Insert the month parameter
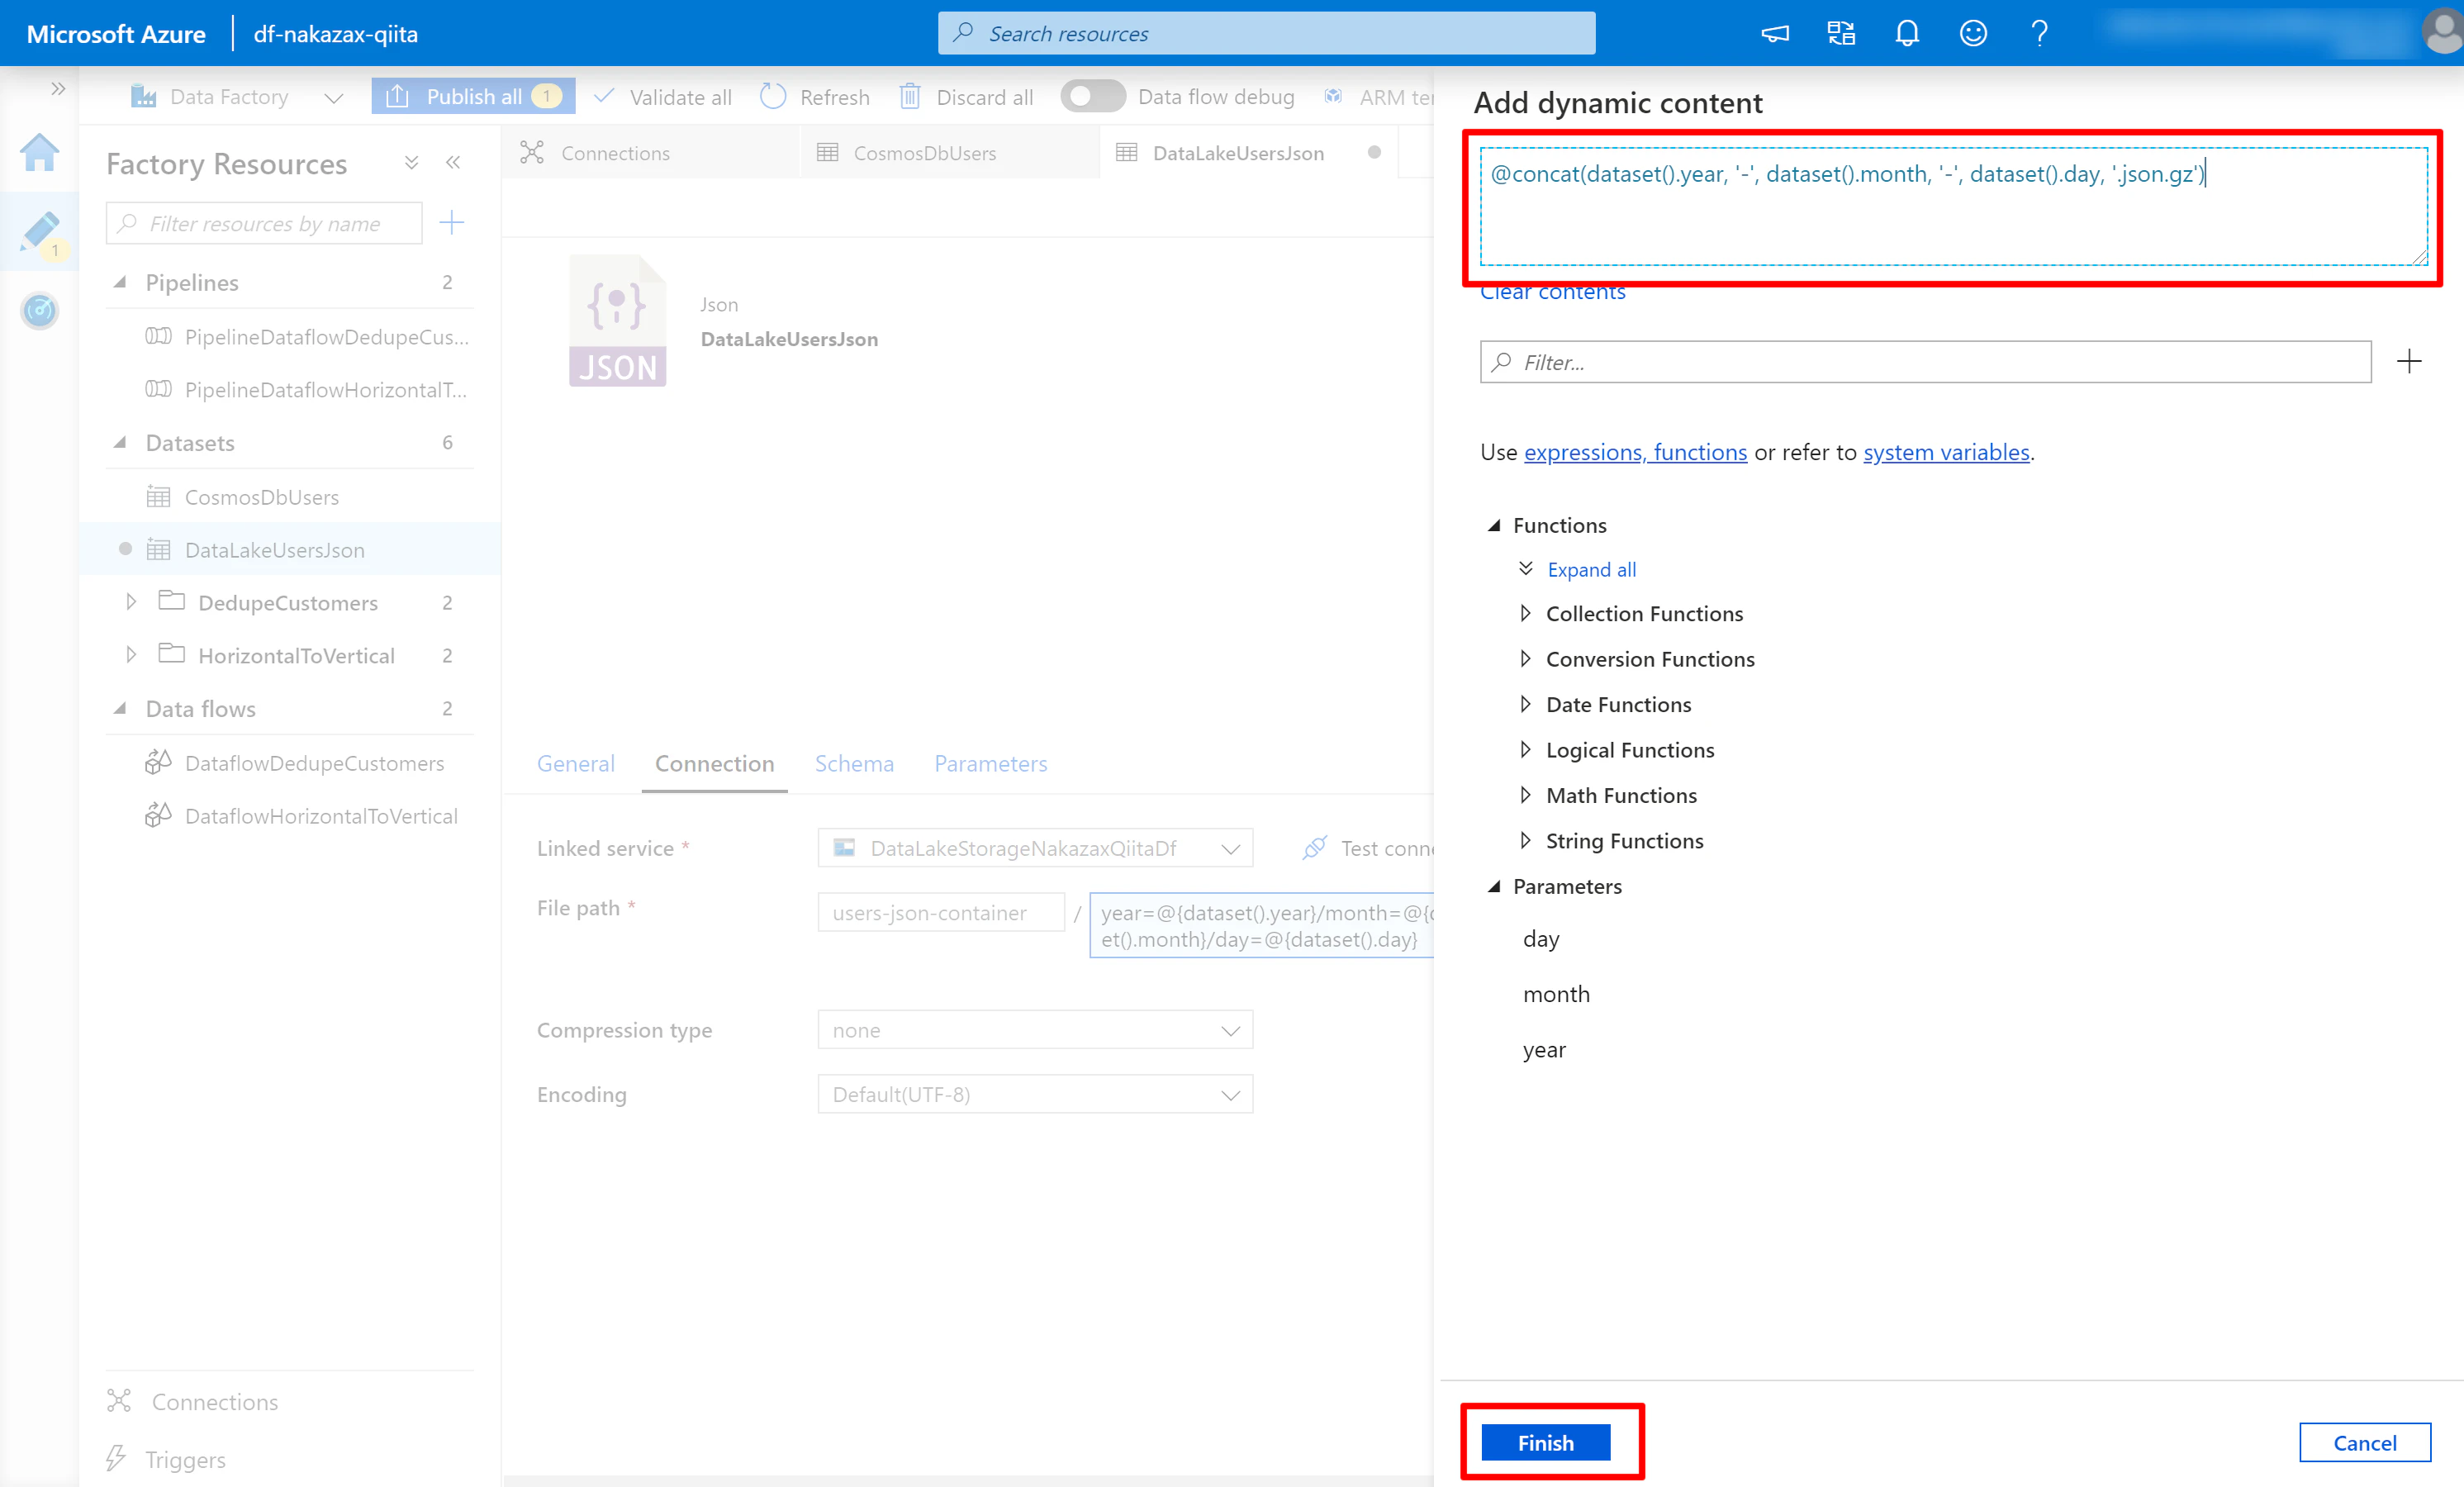 tap(1556, 994)
